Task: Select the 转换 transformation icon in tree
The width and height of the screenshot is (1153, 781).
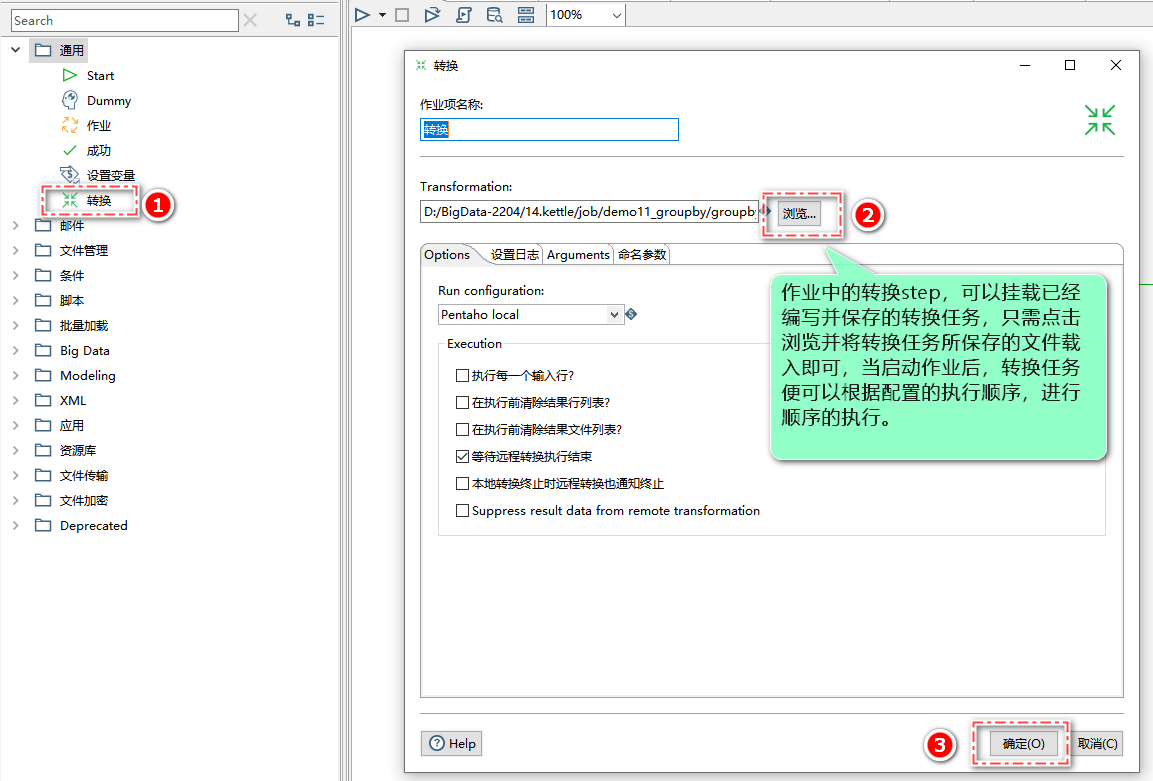Action: (x=70, y=200)
